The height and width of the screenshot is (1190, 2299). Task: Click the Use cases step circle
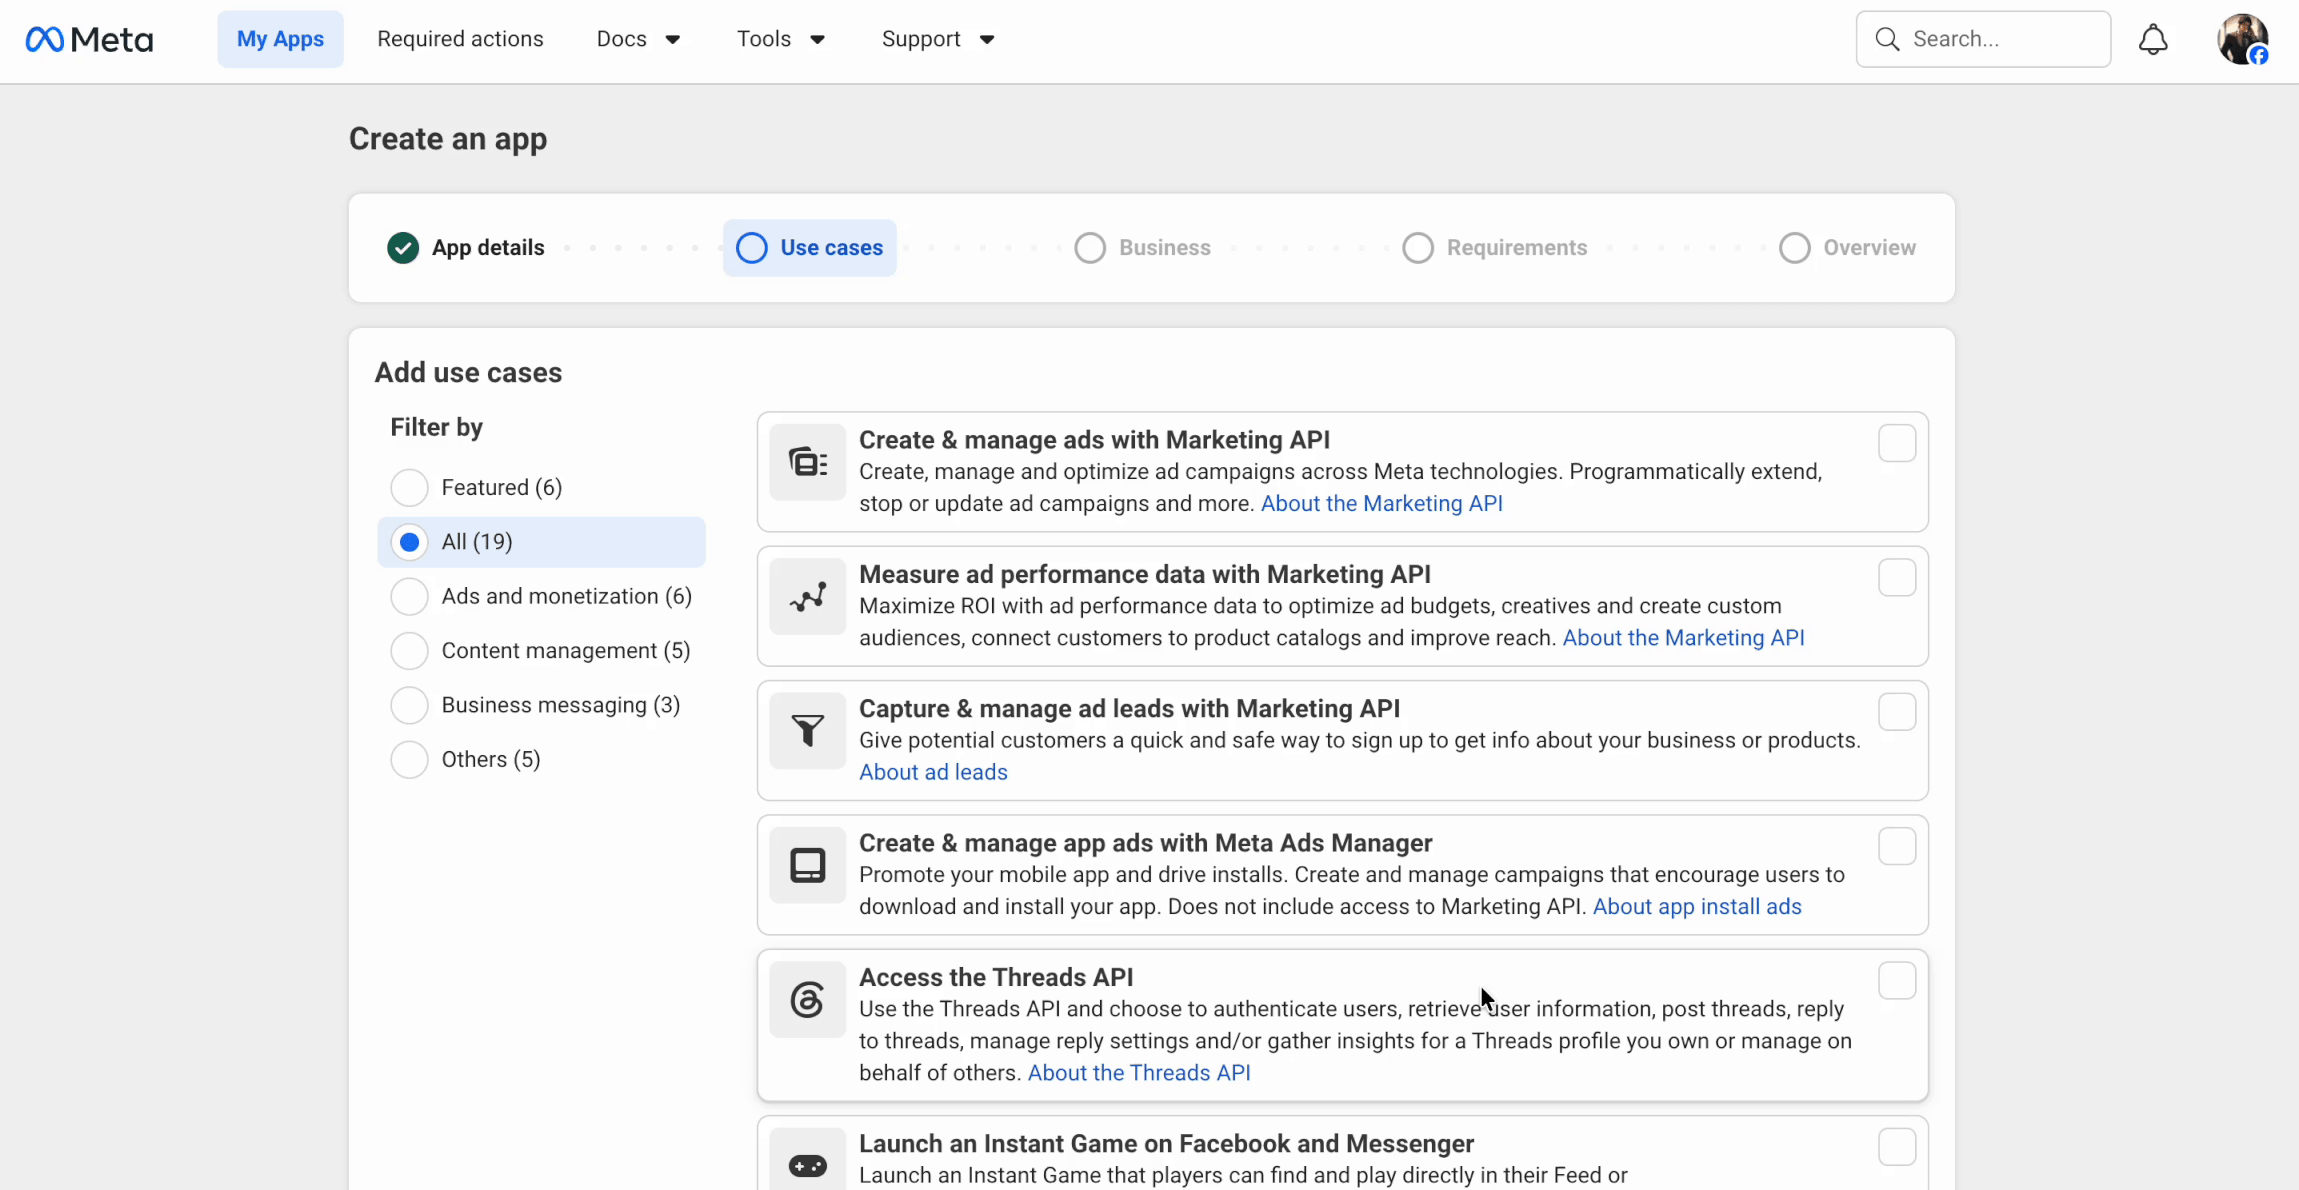pos(752,248)
